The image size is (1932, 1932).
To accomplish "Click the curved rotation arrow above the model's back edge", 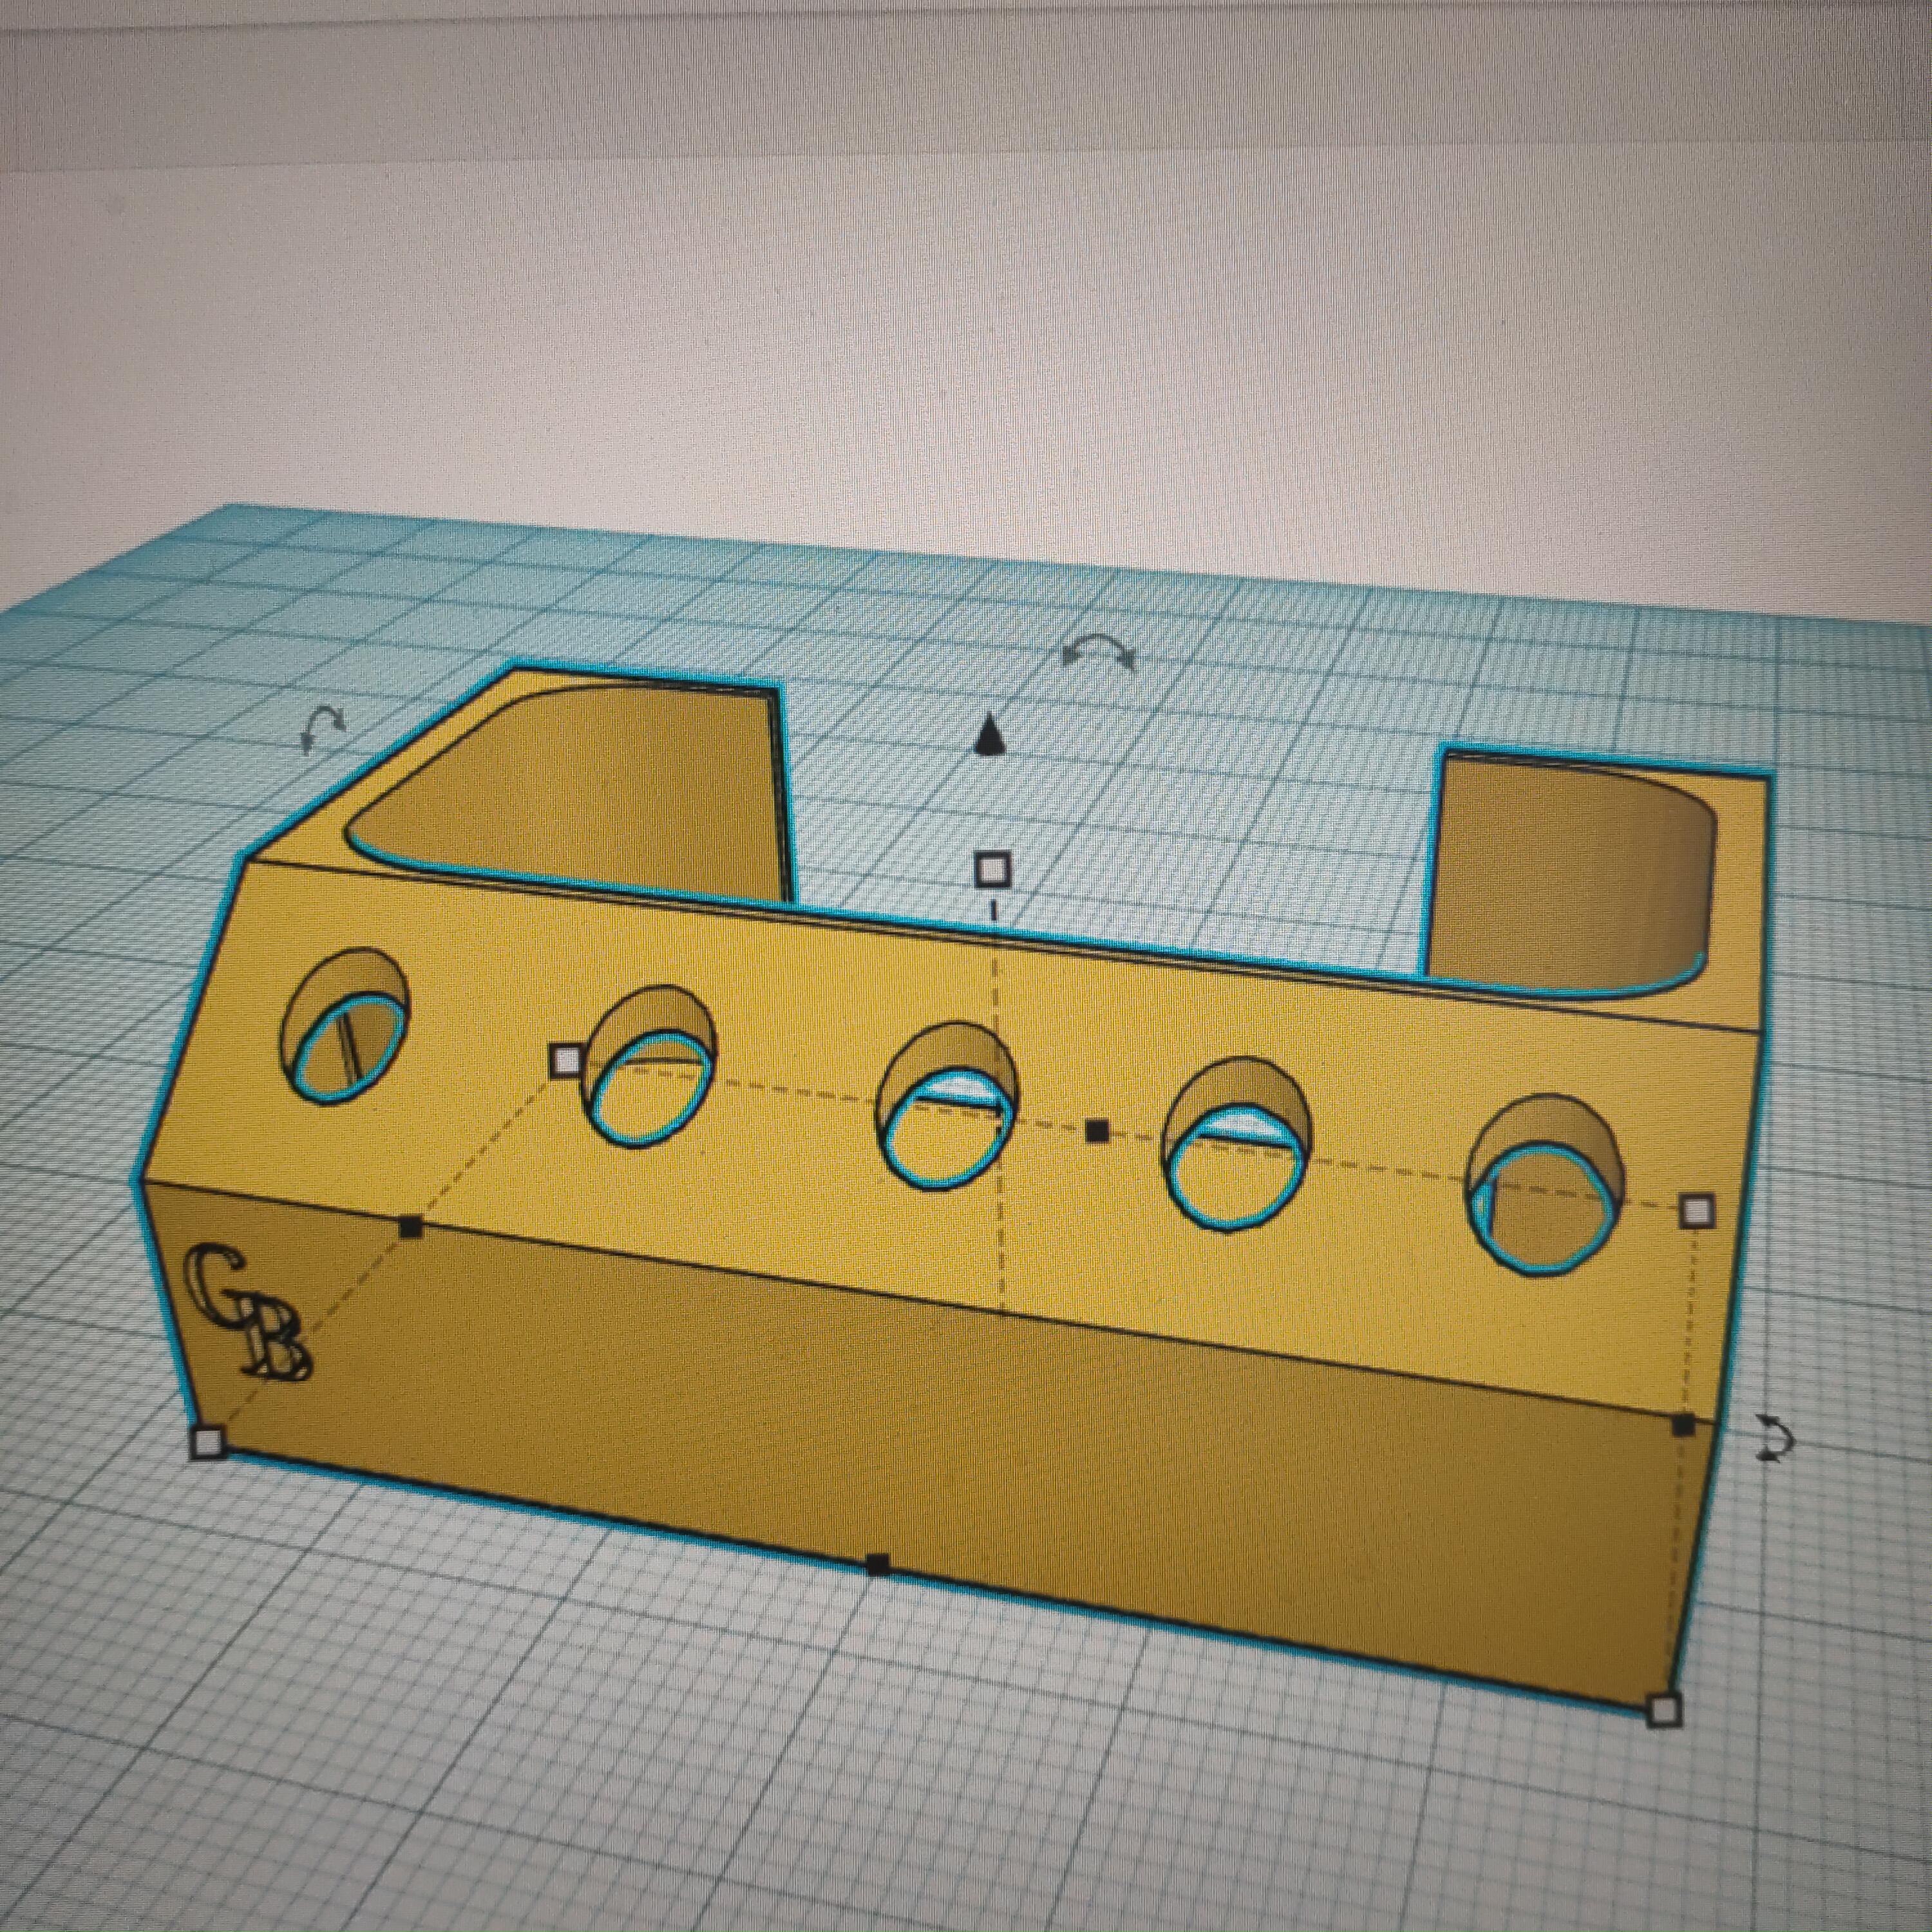I will click(x=1098, y=652).
